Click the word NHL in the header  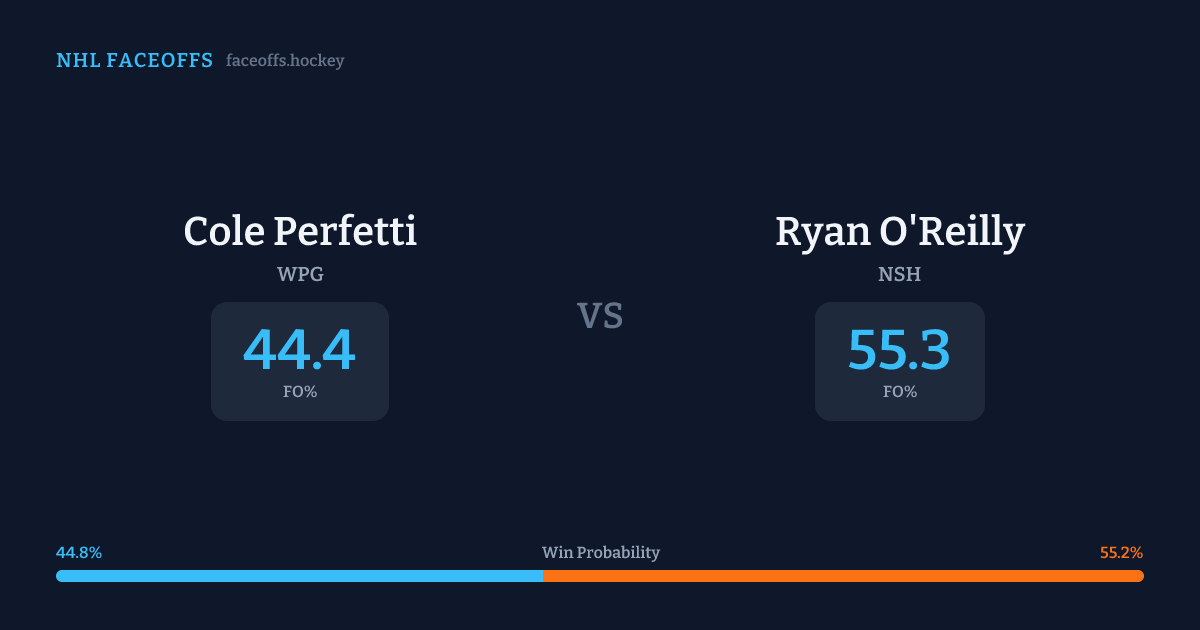pos(77,61)
